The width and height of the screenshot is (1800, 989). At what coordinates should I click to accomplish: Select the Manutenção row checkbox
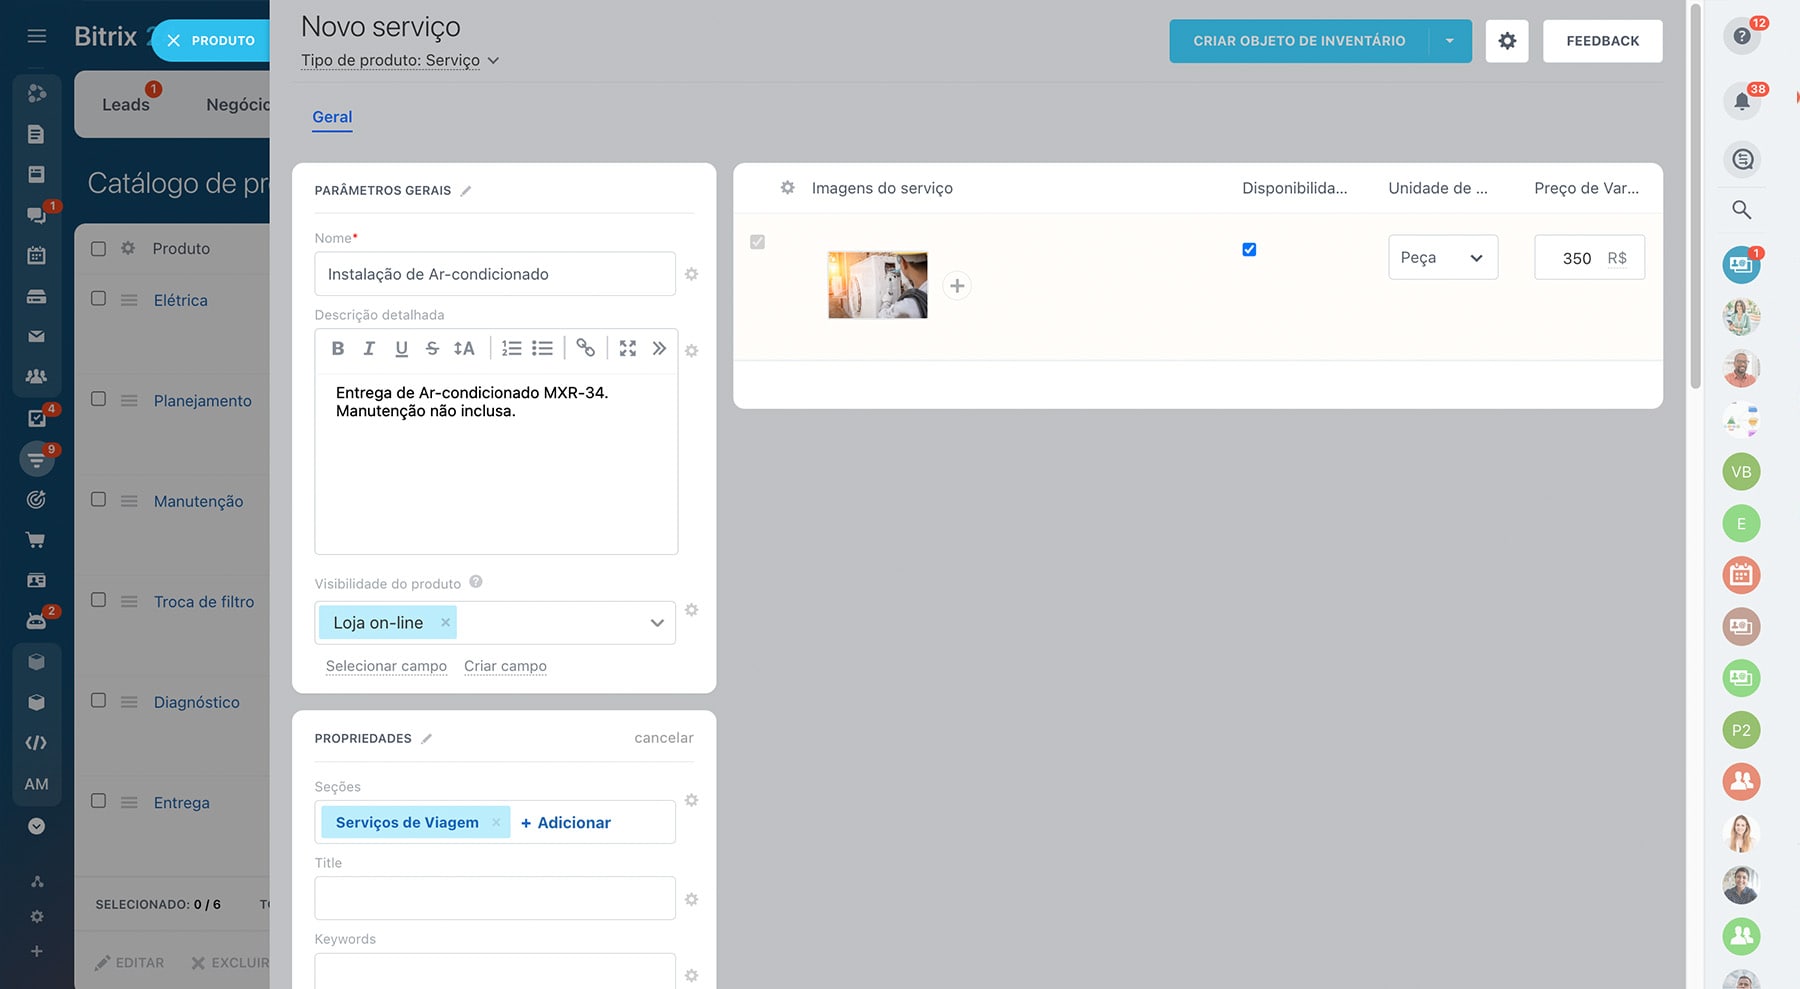(98, 500)
